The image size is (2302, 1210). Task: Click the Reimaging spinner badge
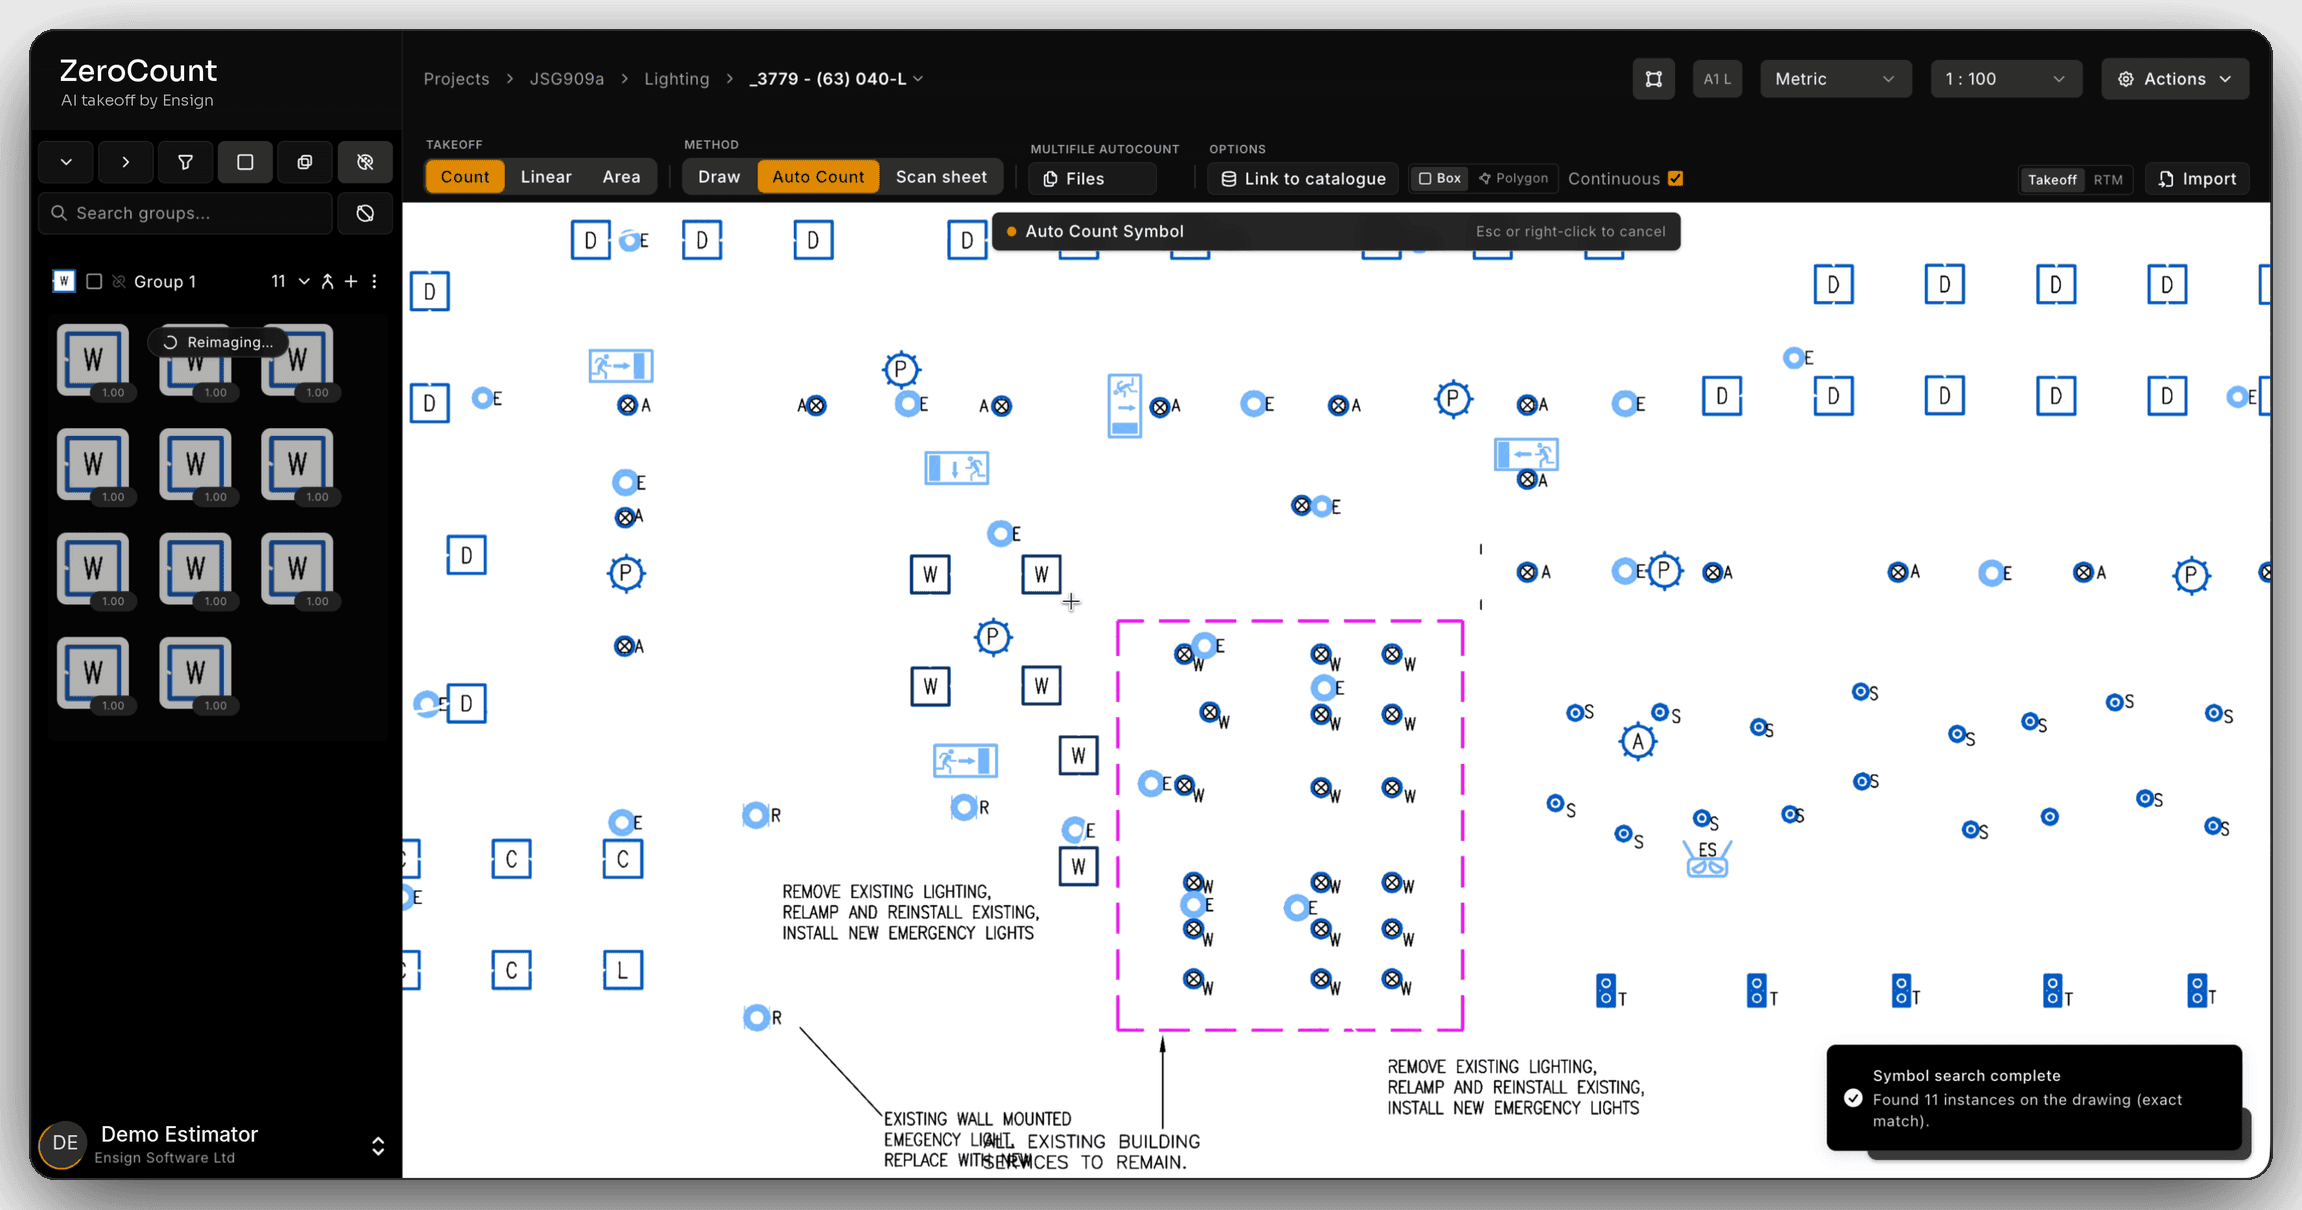click(x=218, y=342)
